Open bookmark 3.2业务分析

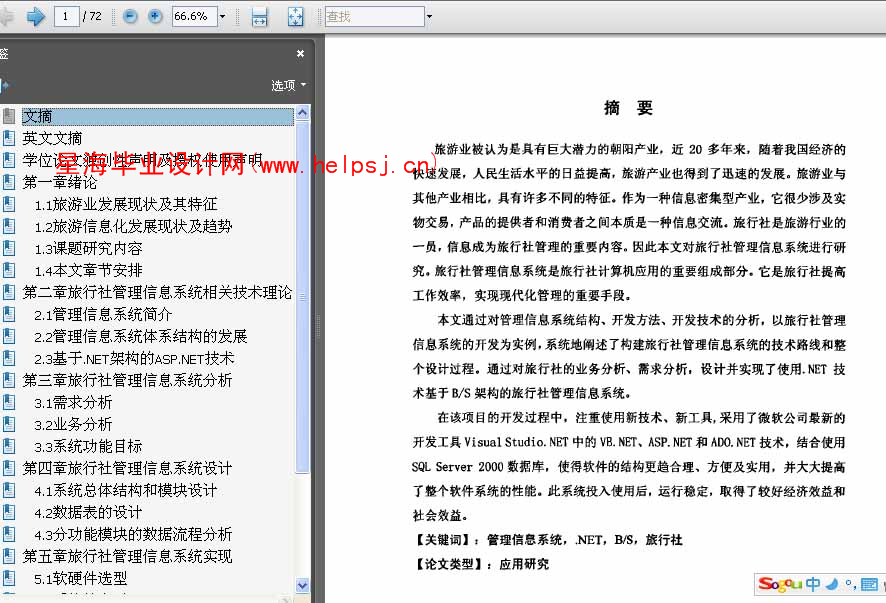coord(73,425)
